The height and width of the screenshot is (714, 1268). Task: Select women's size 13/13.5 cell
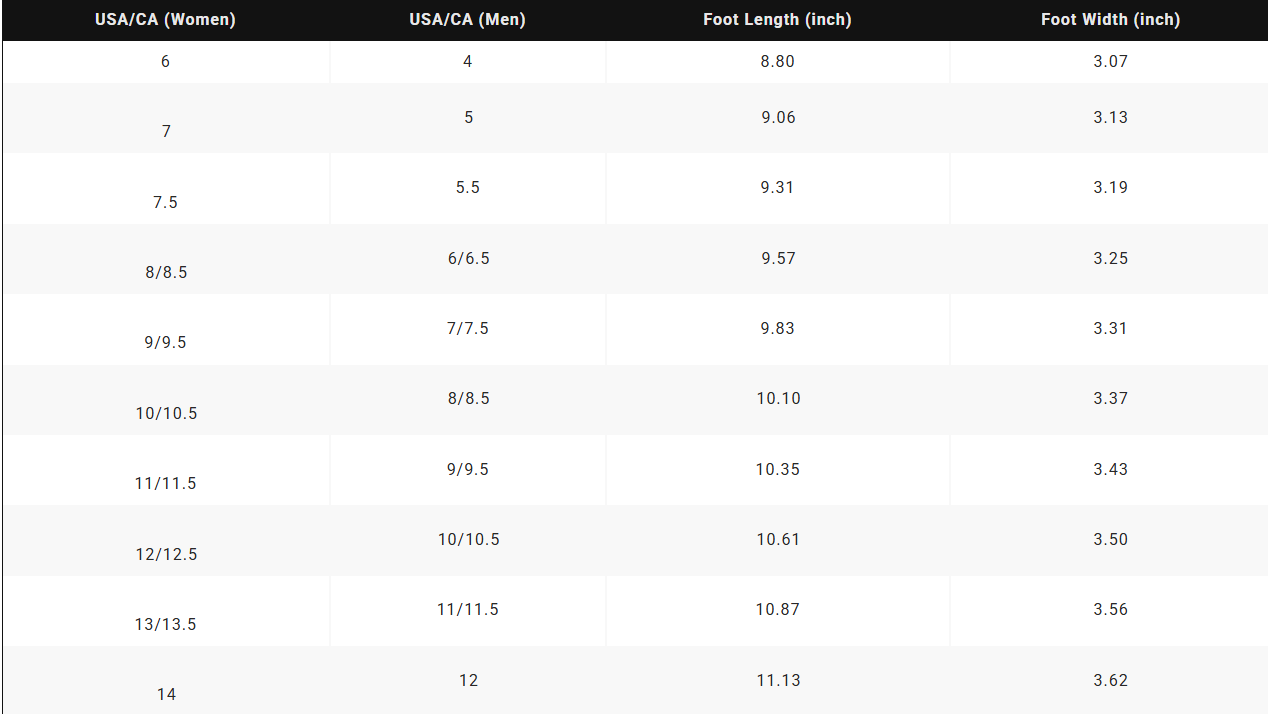pyautogui.click(x=166, y=611)
